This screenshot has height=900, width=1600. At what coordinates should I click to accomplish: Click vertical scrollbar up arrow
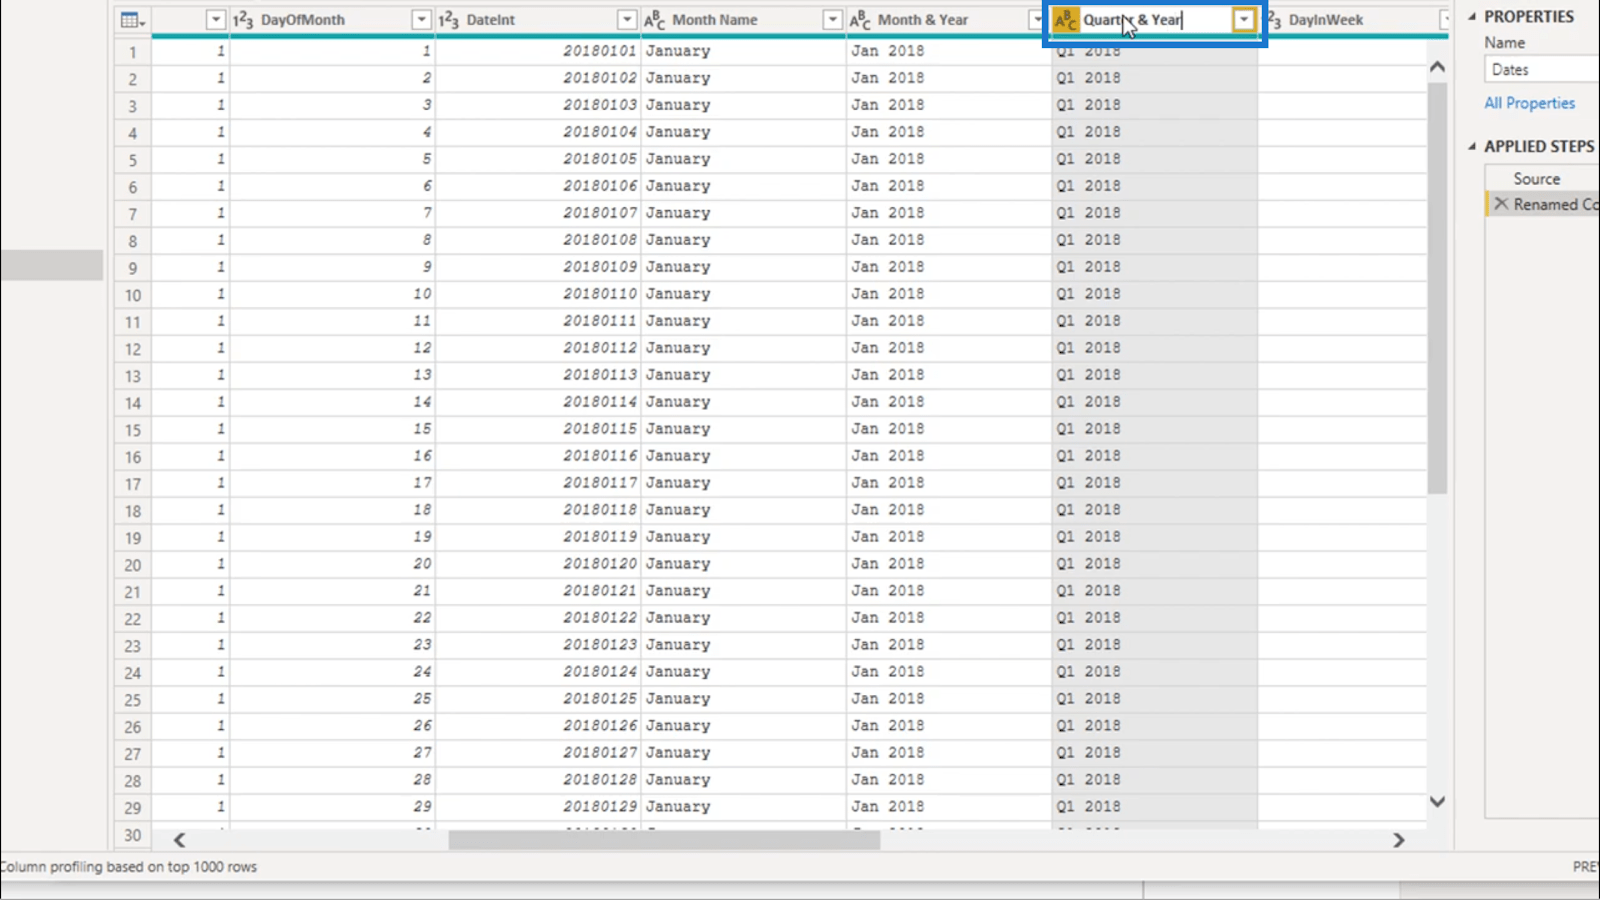coord(1437,67)
